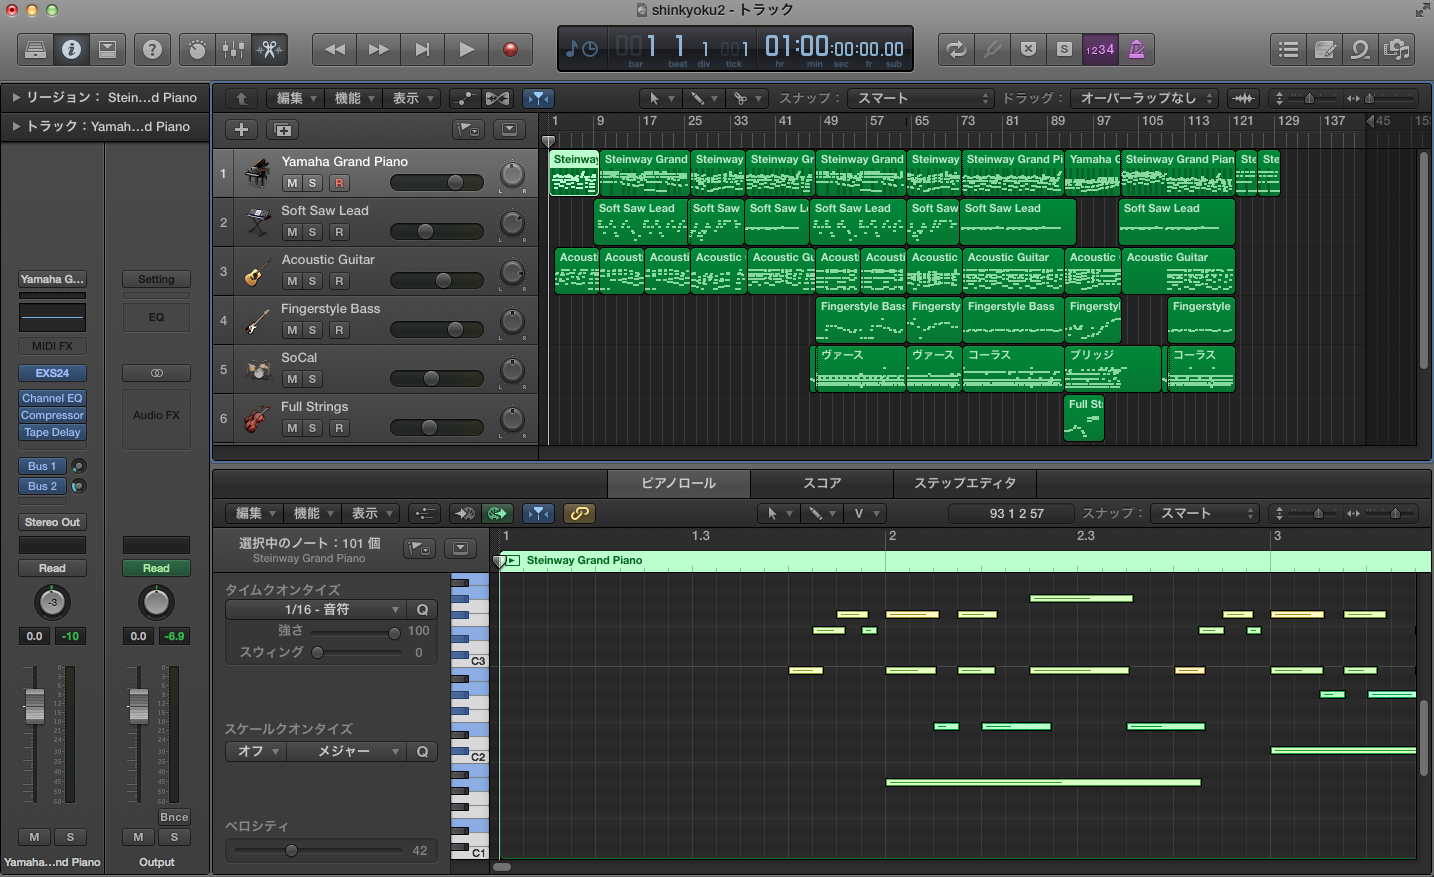Open the Mixer faders icon
This screenshot has width=1434, height=877.
[233, 49]
